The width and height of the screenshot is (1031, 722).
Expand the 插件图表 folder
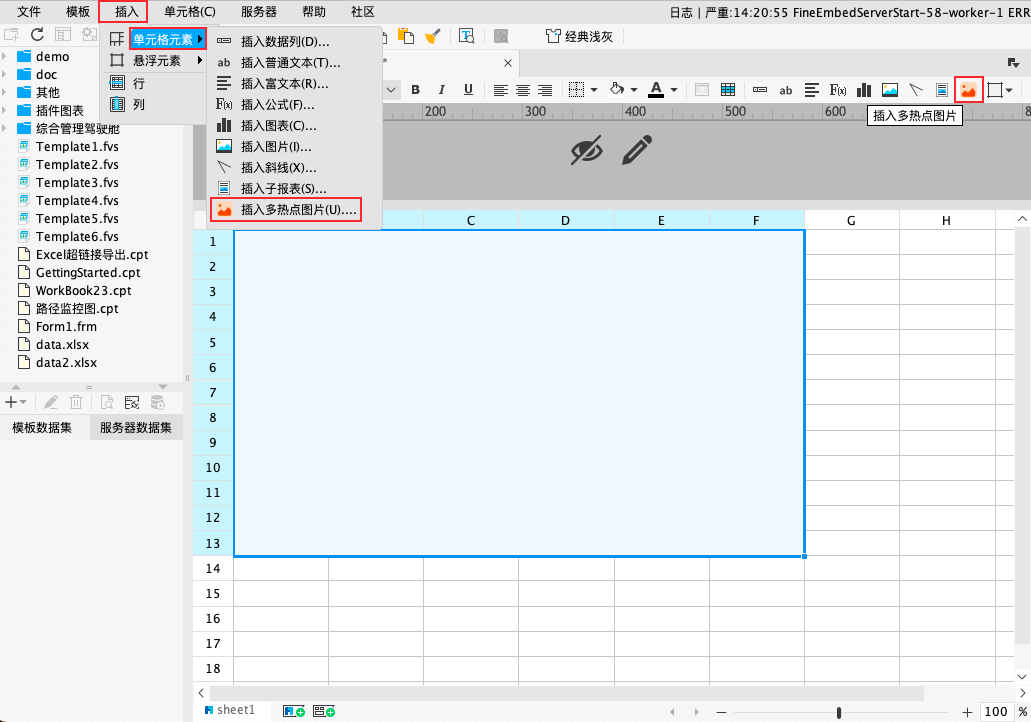[x=5, y=110]
